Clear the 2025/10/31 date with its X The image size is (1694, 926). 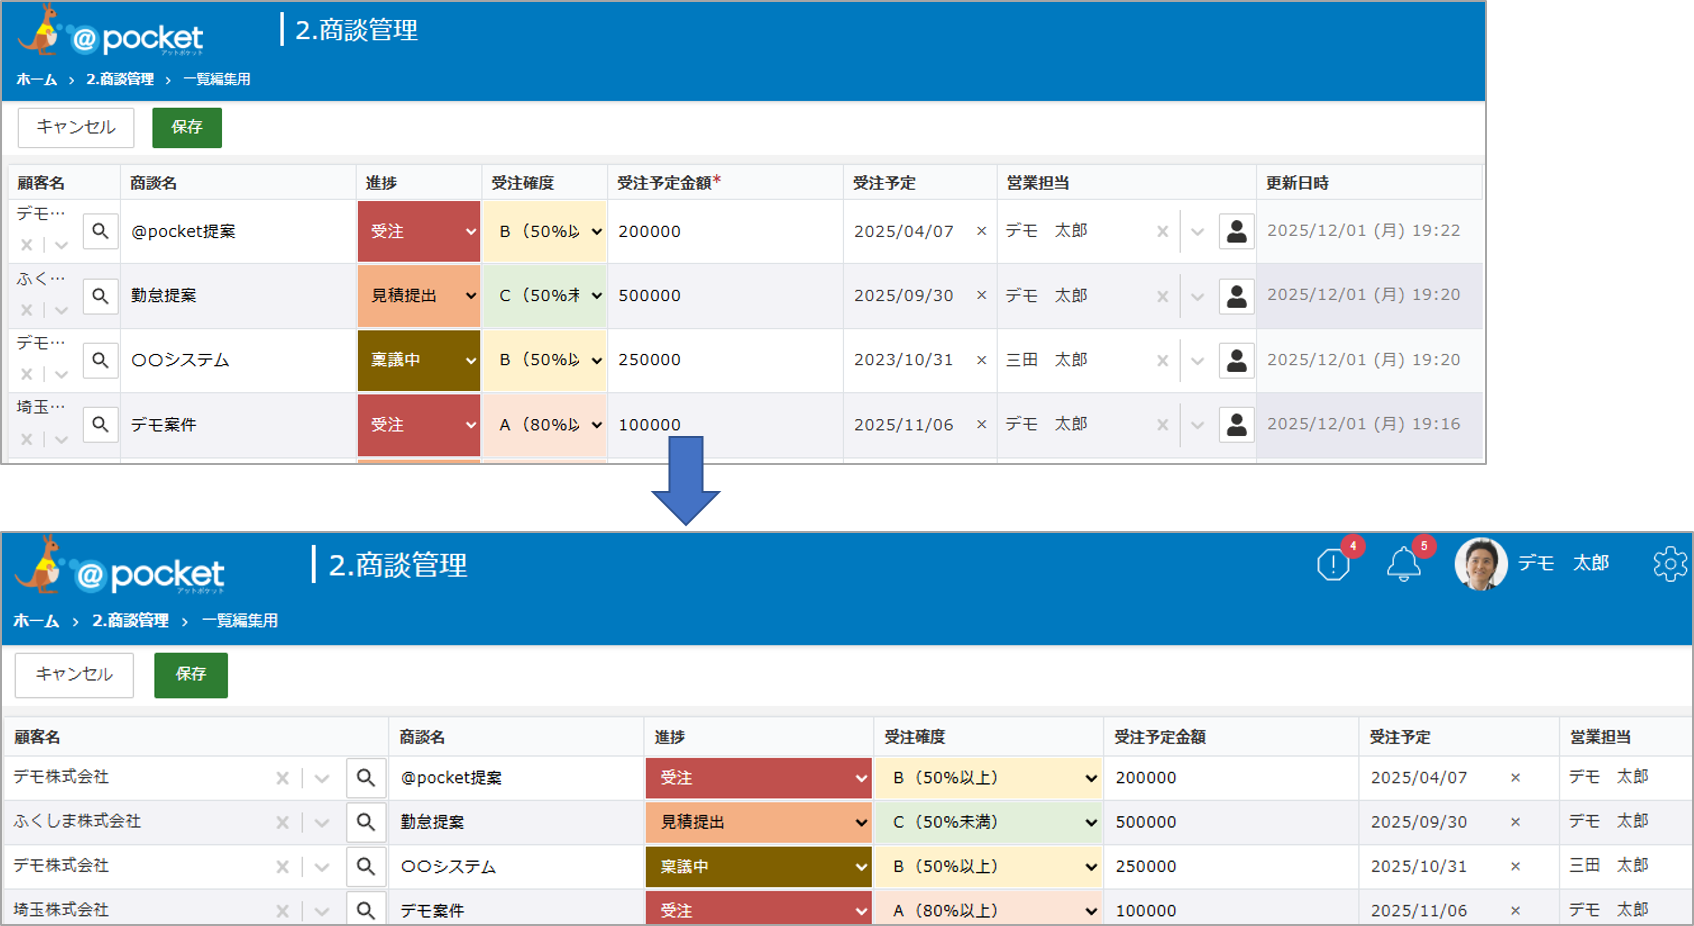1515,866
